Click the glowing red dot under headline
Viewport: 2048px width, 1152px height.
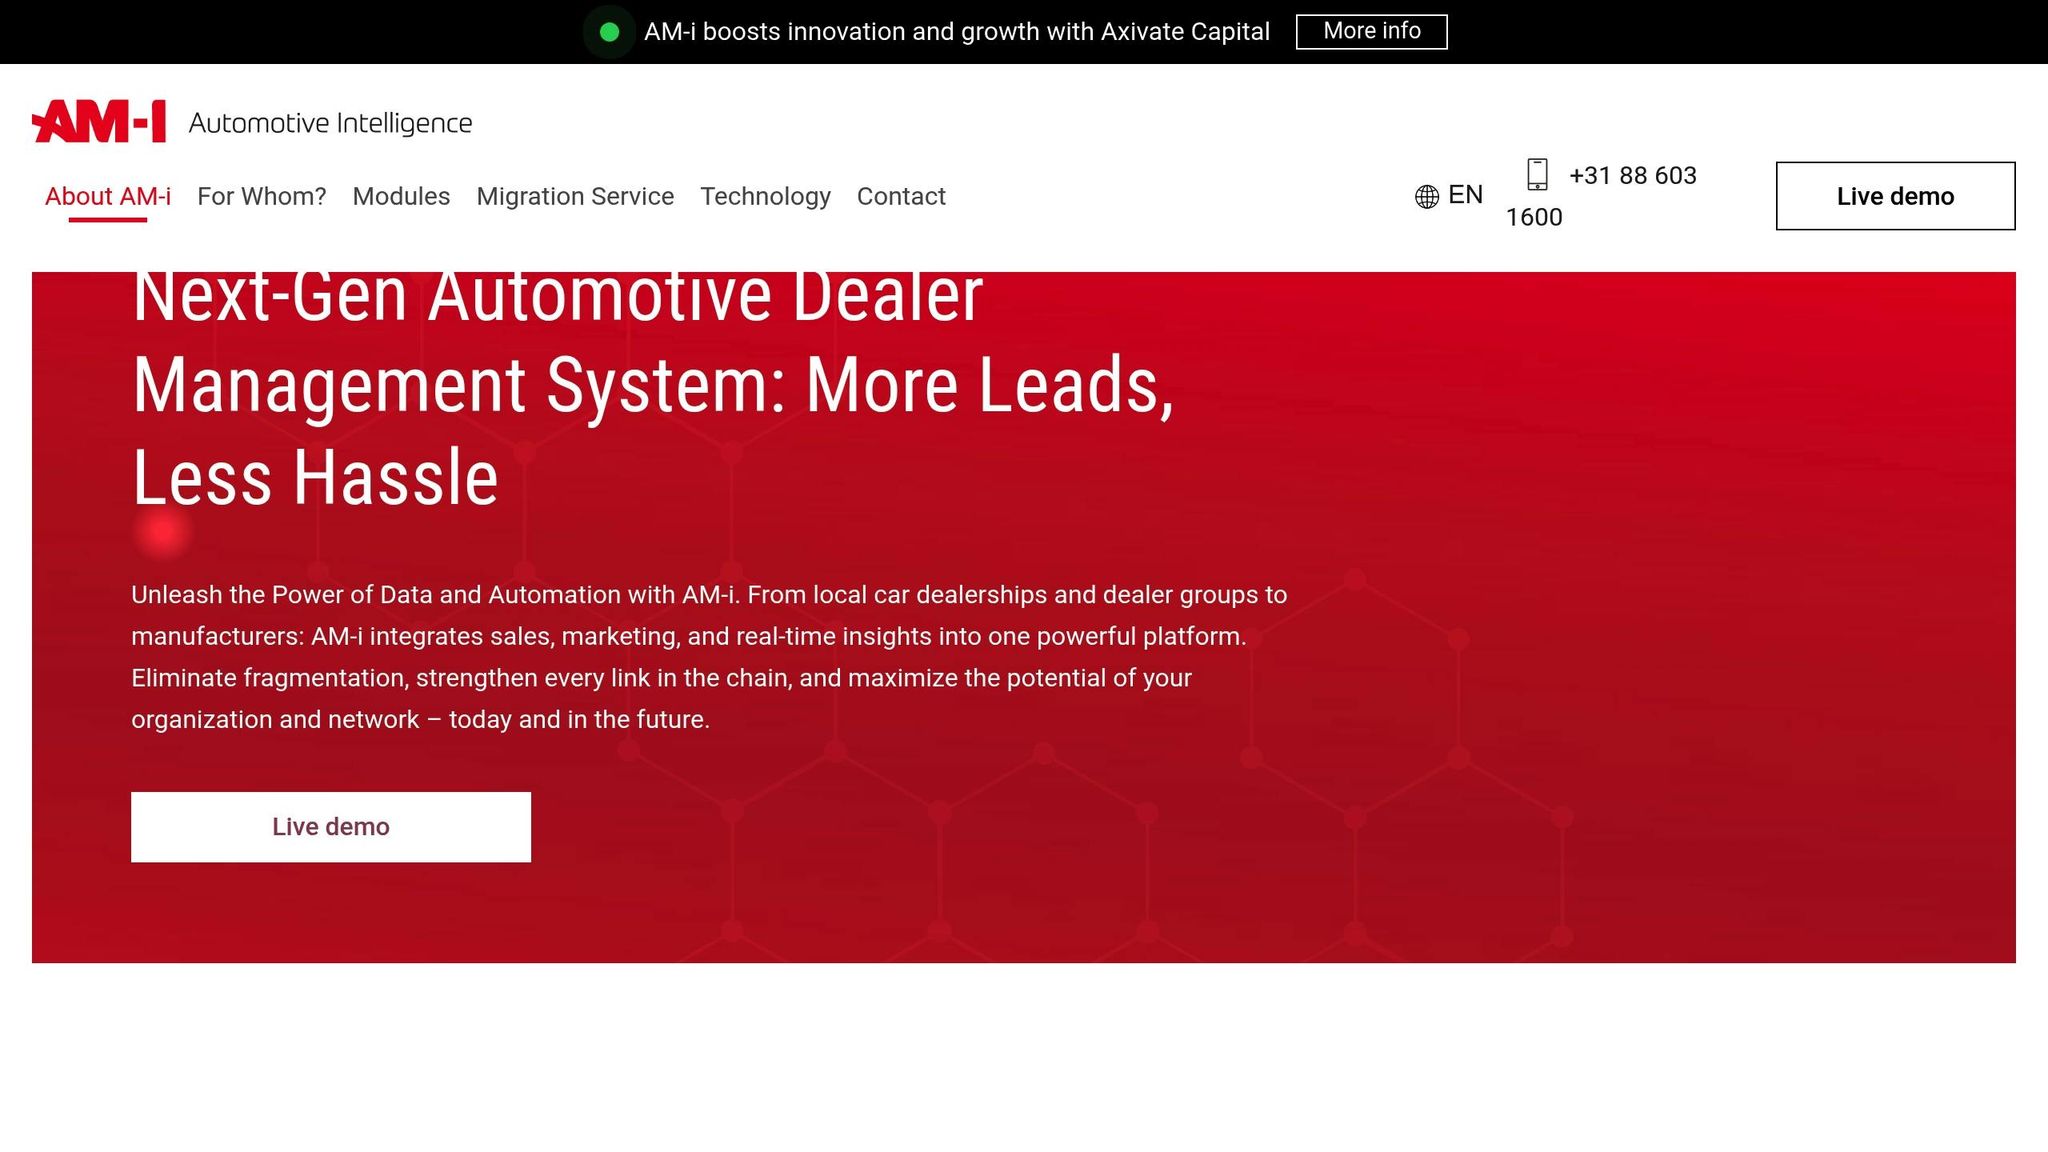click(x=162, y=532)
